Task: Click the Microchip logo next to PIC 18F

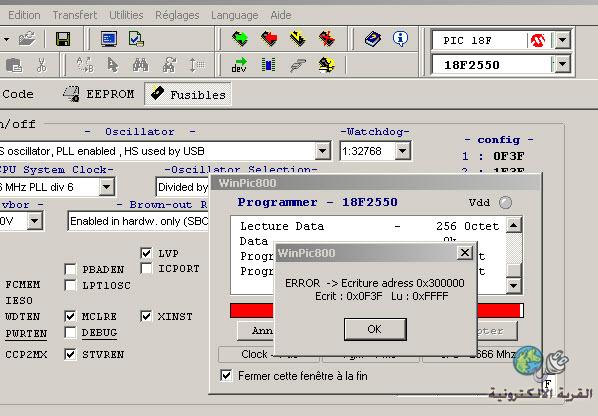Action: click(x=538, y=40)
